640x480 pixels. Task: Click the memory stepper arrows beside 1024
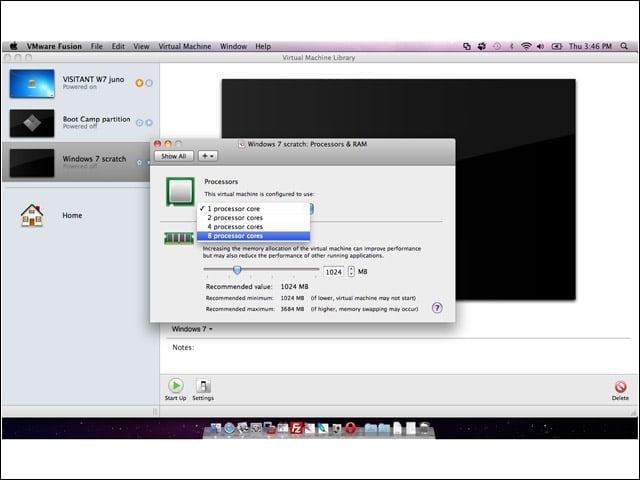[351, 271]
